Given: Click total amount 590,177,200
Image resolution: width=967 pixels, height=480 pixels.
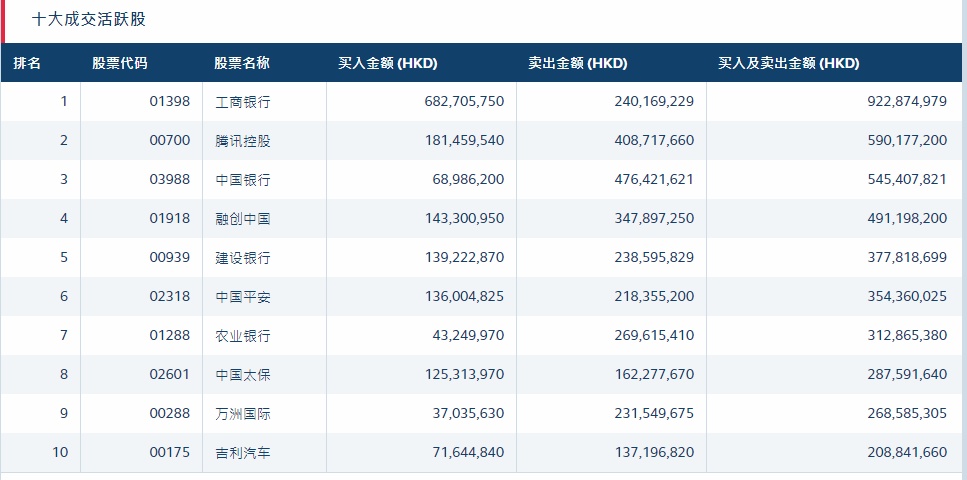Looking at the screenshot, I should click(907, 140).
